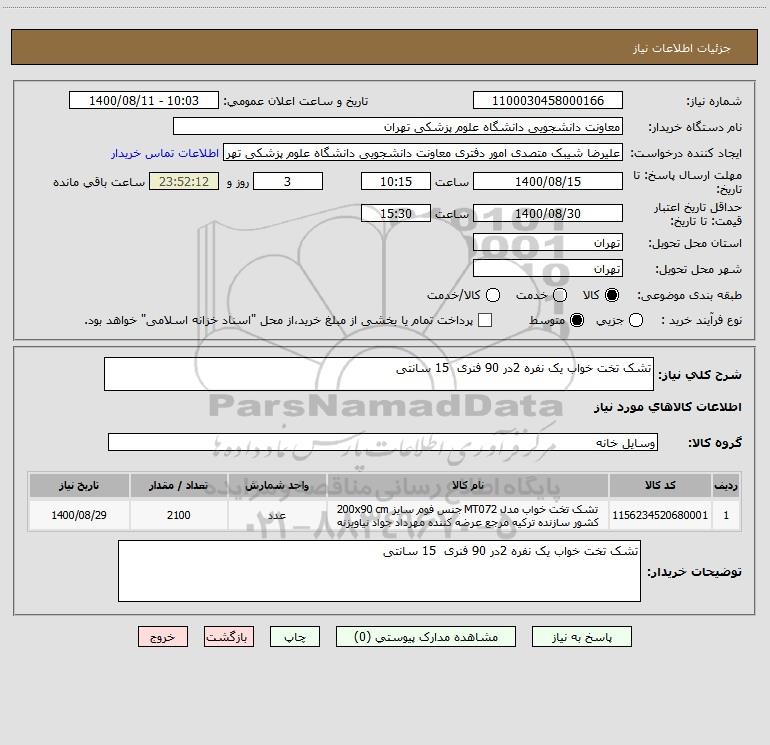Click the استان محل تحویل field تهران
This screenshot has width=770, height=745.
click(x=548, y=242)
